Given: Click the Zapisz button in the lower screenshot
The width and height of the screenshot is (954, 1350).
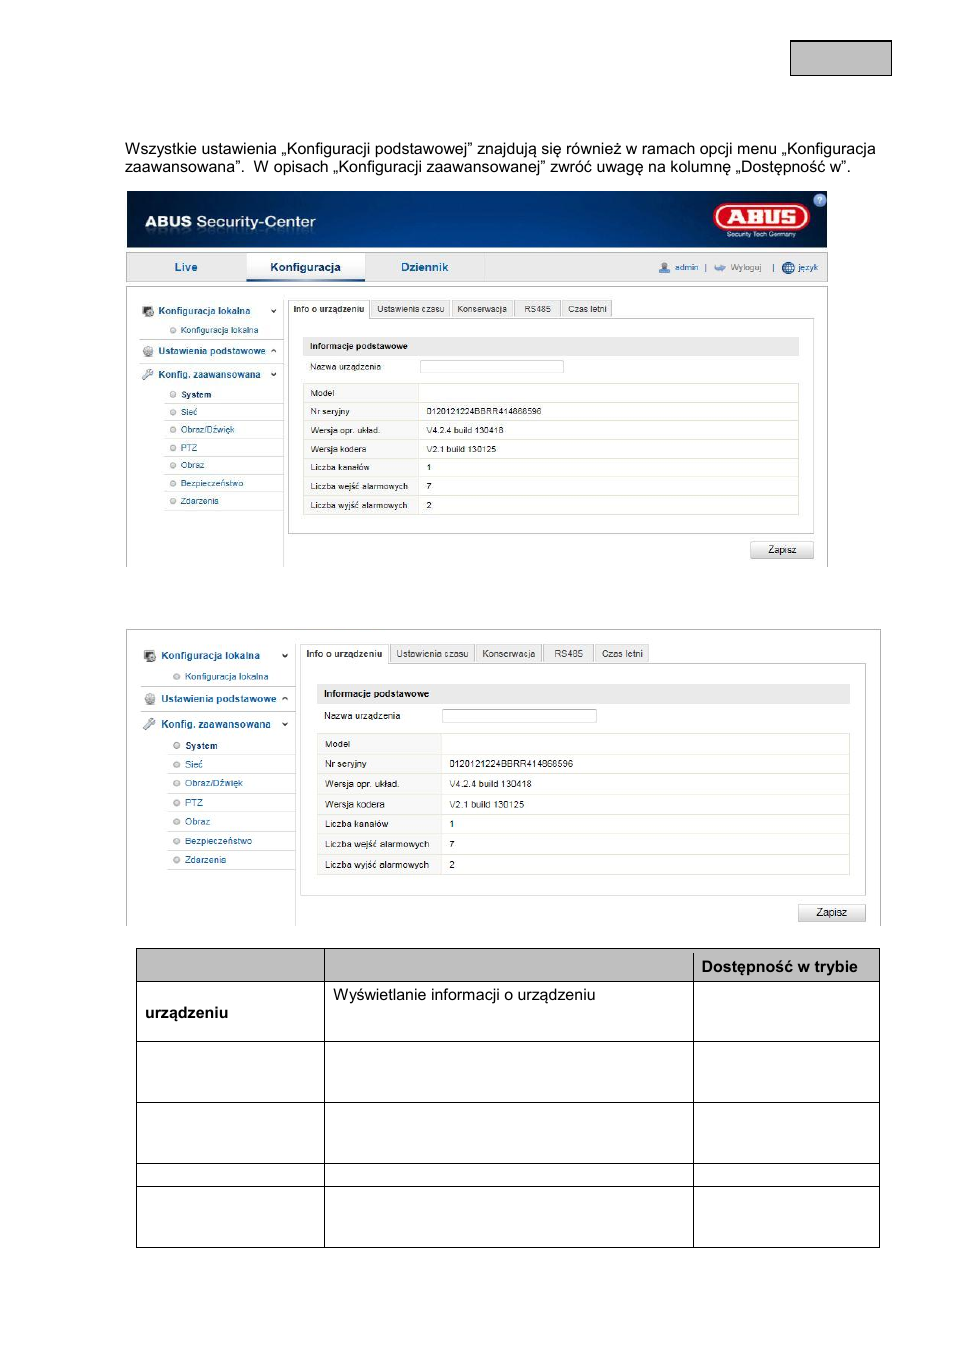Looking at the screenshot, I should click(x=831, y=913).
